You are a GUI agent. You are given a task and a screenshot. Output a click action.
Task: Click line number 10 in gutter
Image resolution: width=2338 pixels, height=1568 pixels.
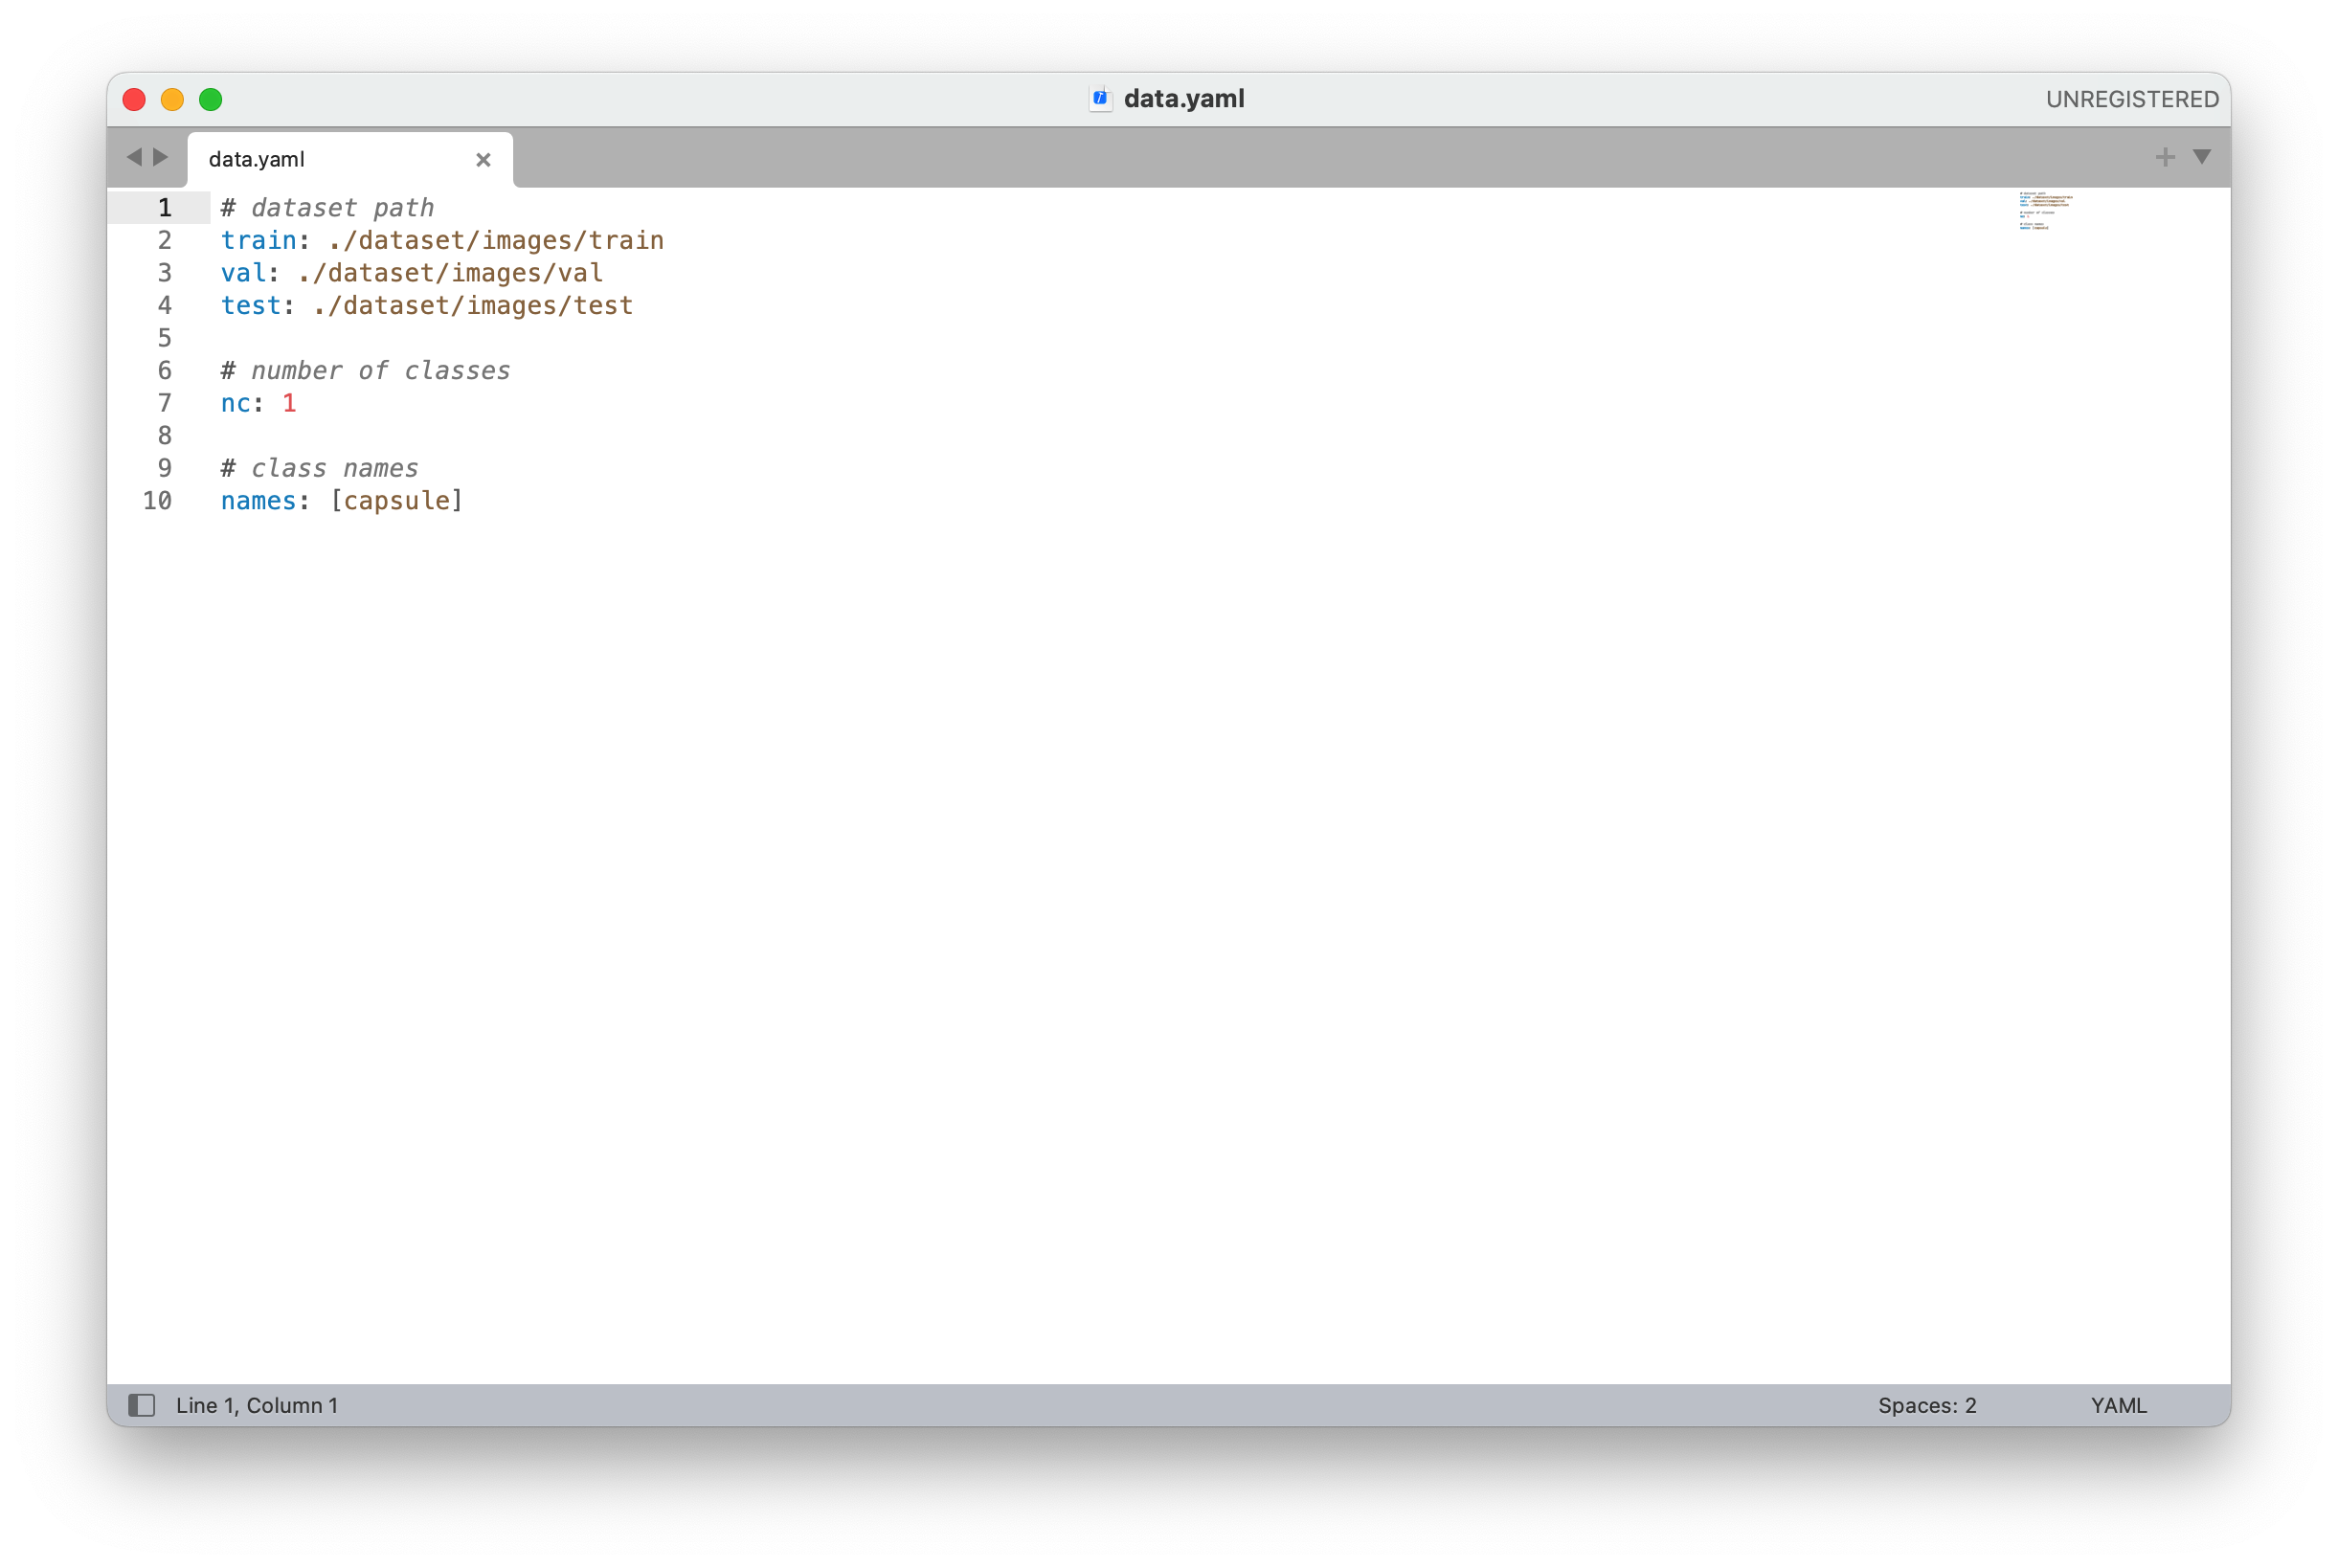pos(158,501)
